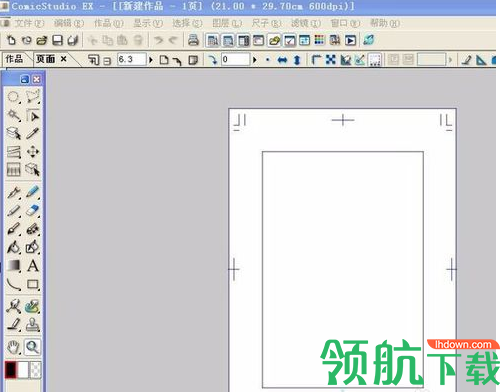This screenshot has height=392, width=500.
Task: Click the Open folder icon
Action: (x=42, y=41)
